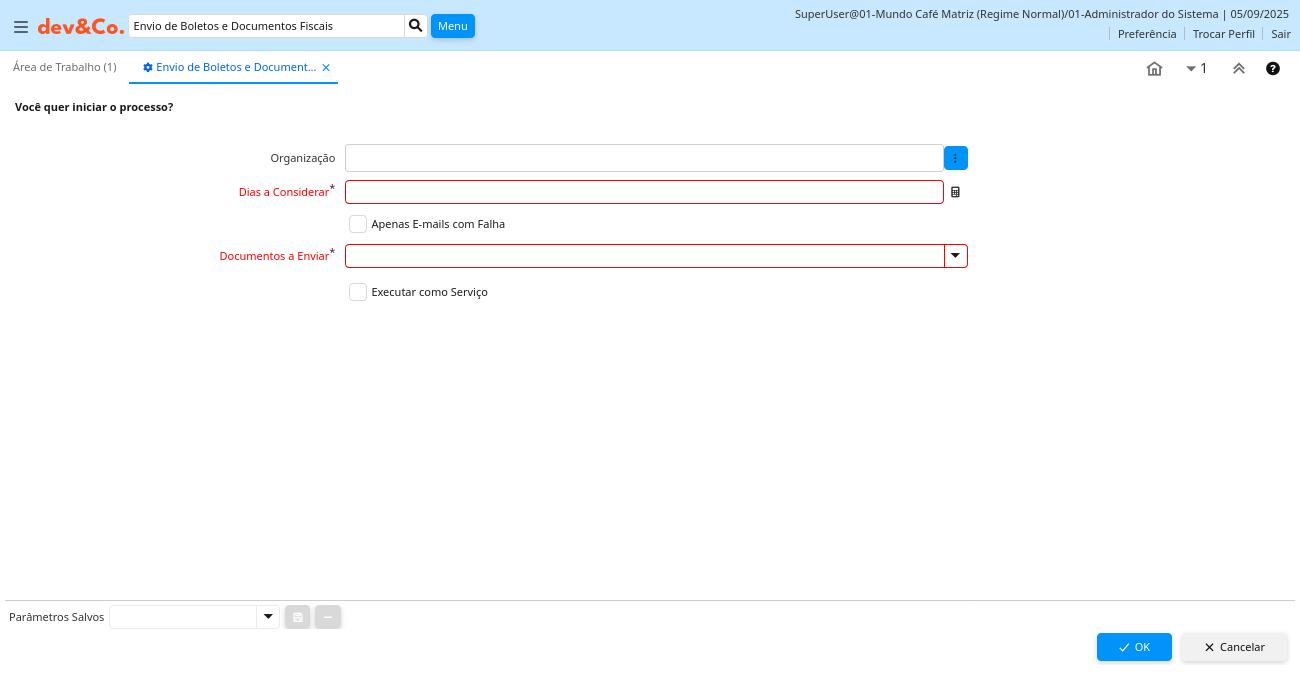
Task: Open the hamburger menu icon
Action: [20, 27]
